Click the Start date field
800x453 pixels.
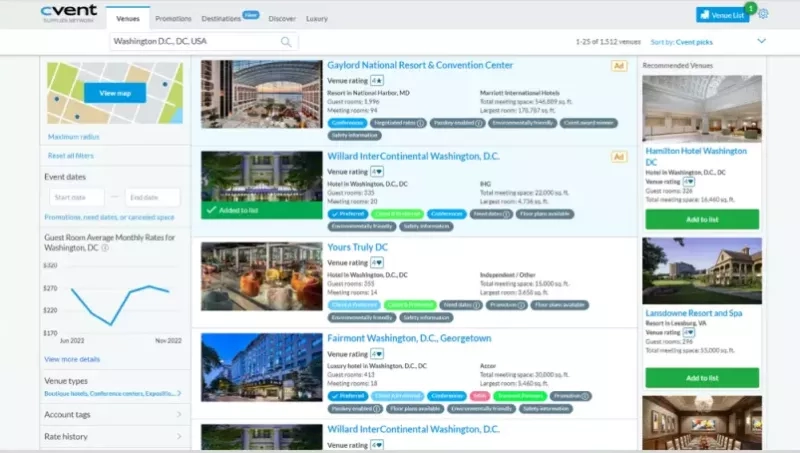(77, 197)
